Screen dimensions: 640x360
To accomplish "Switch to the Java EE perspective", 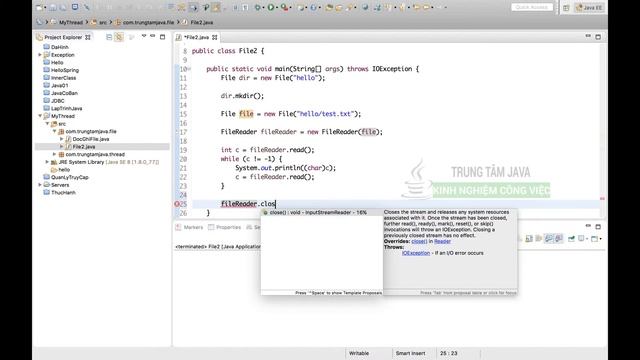I will 589,8.
